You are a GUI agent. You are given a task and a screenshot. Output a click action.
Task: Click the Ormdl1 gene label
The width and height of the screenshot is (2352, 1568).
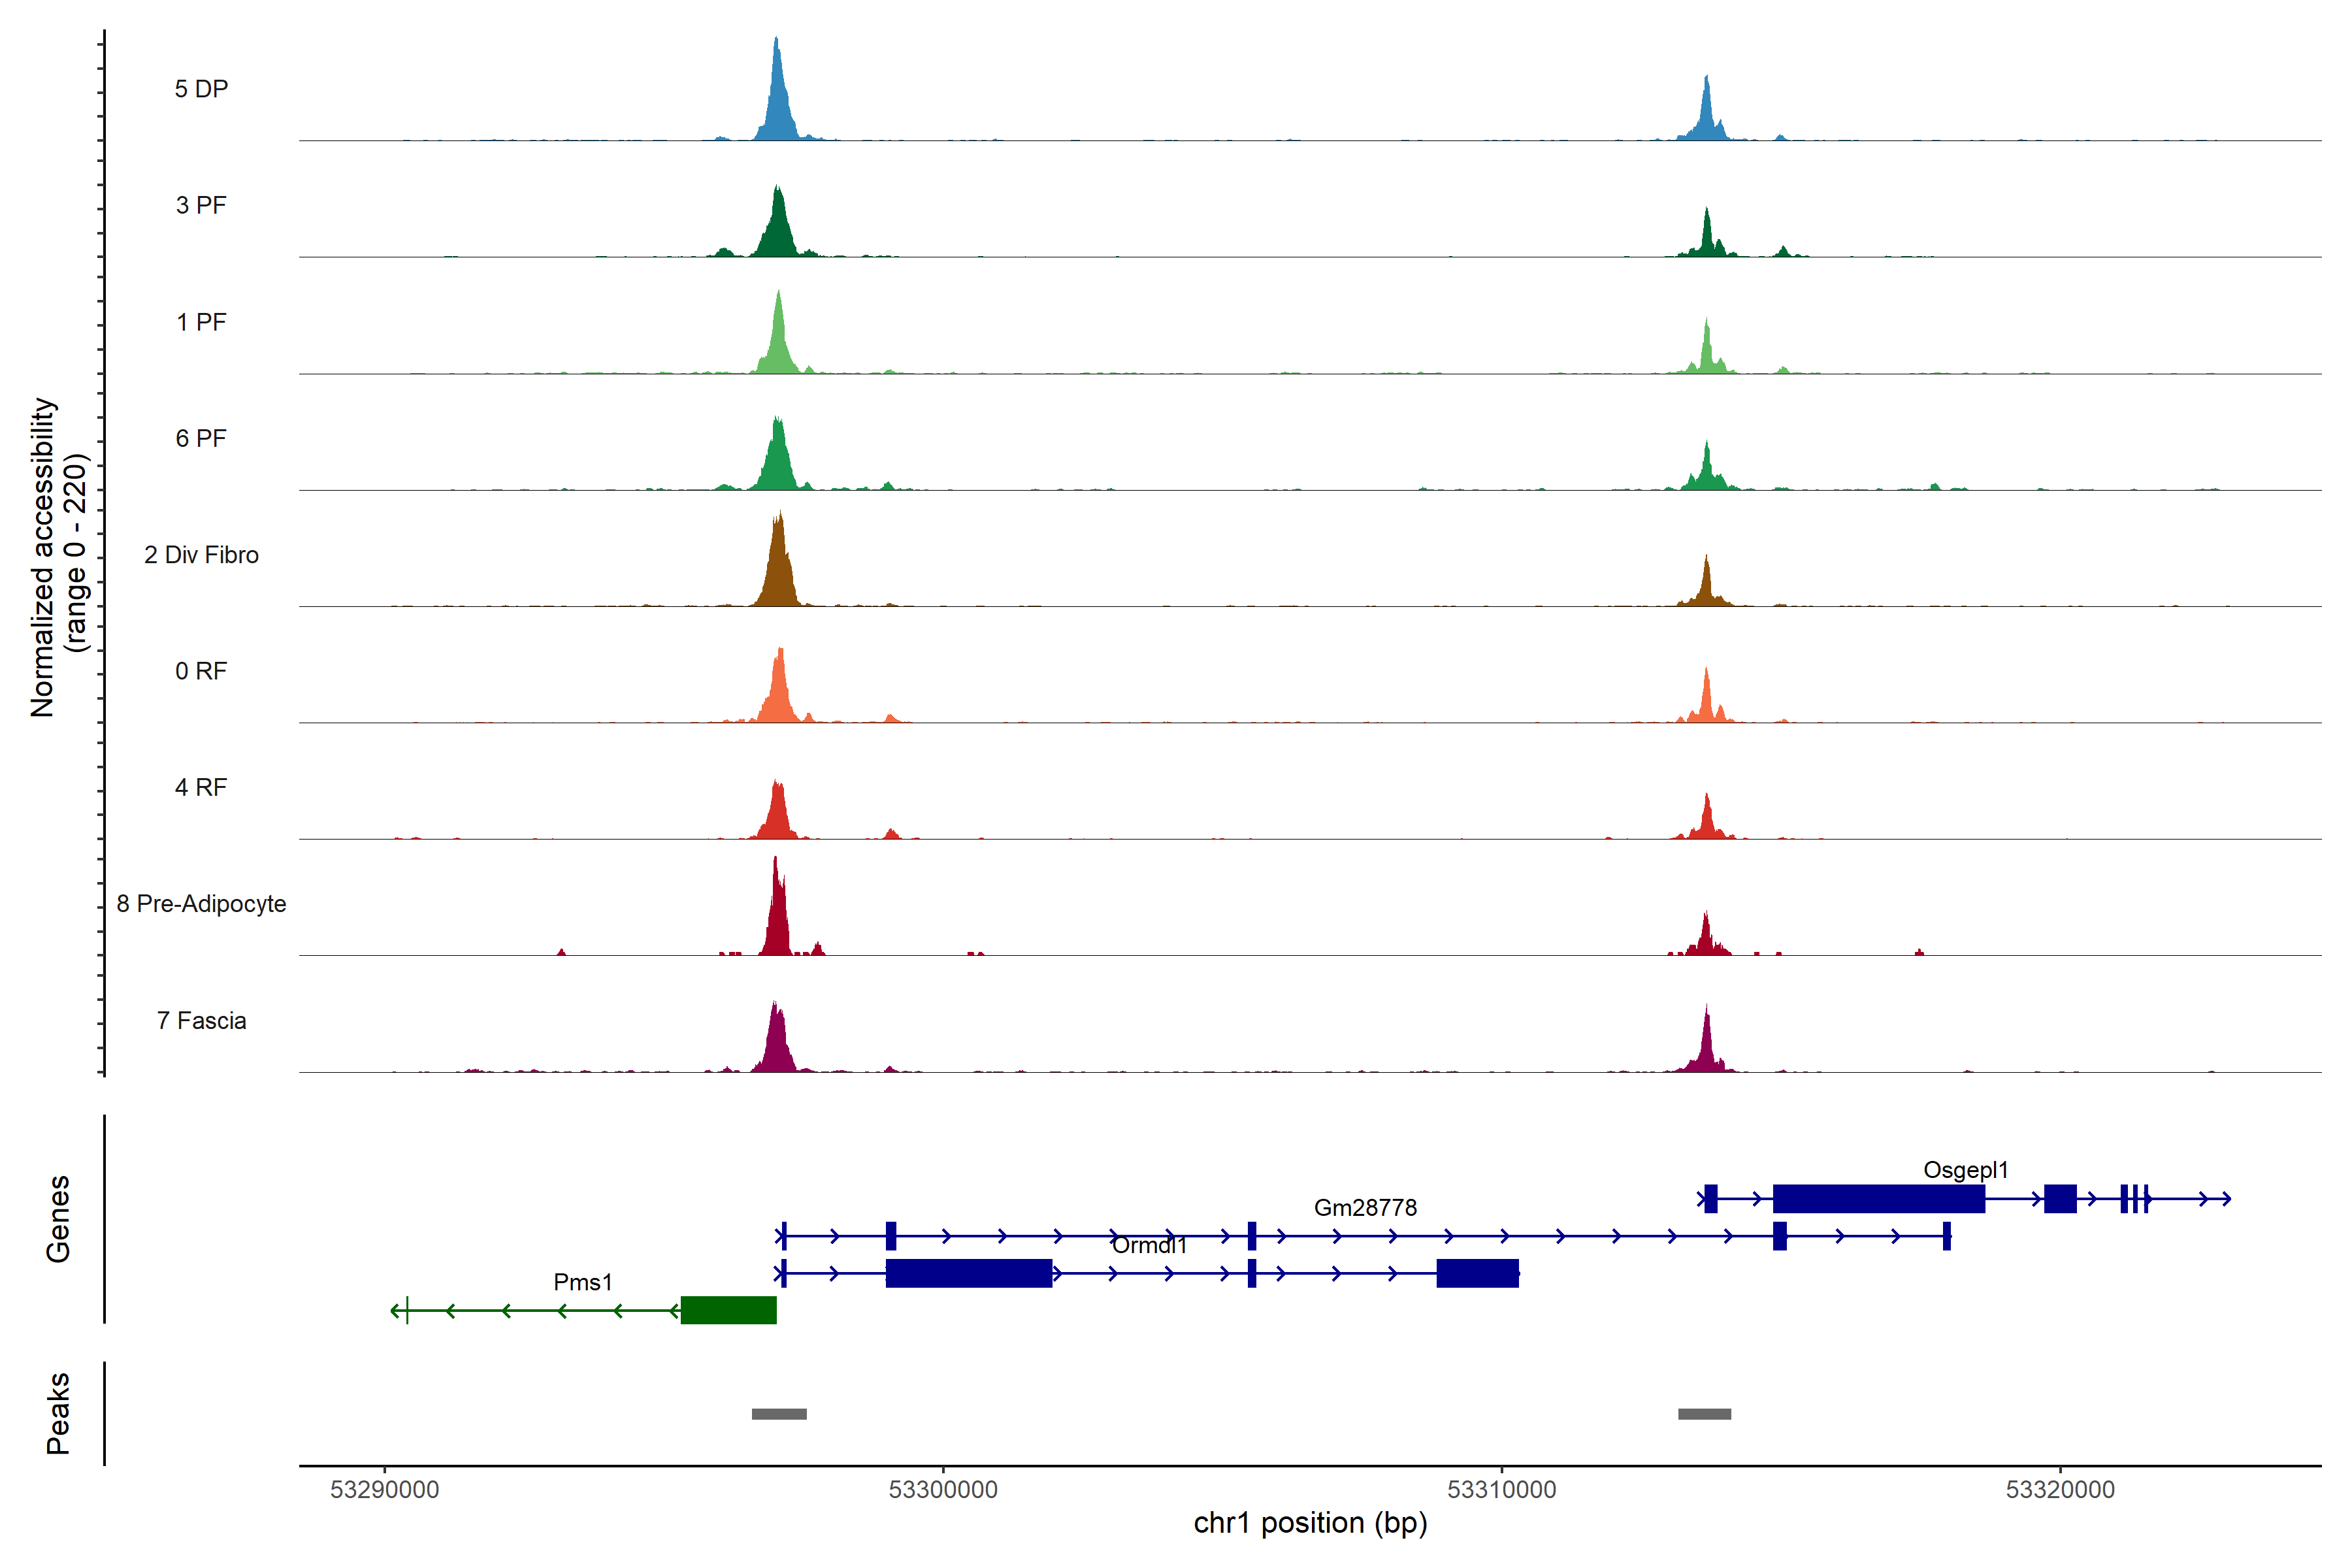[x=1149, y=1245]
